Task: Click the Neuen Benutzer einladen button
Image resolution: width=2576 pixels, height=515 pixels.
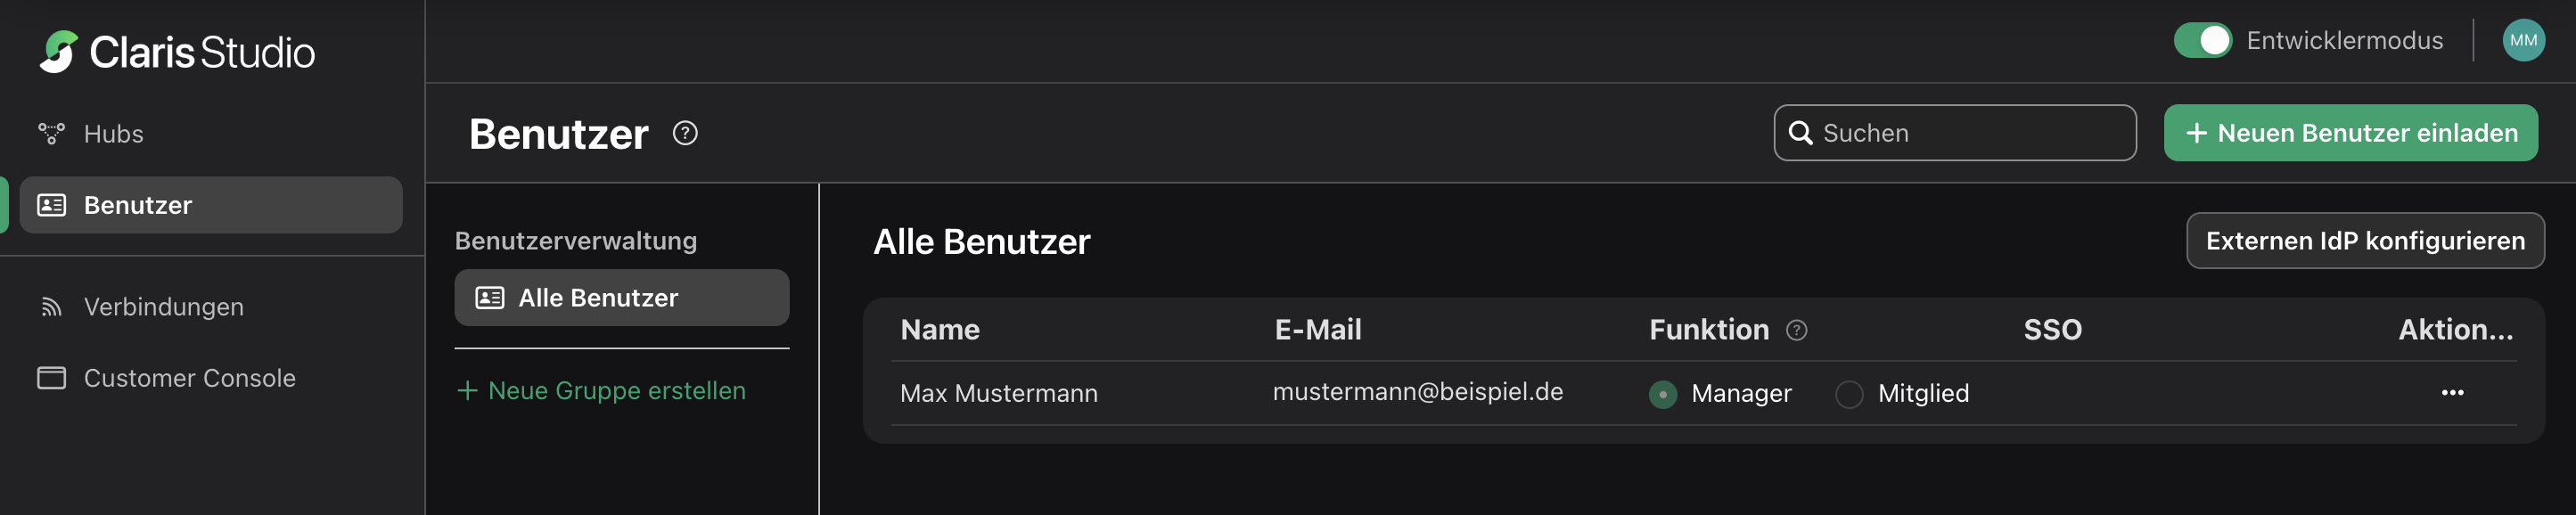Action: coord(2350,132)
